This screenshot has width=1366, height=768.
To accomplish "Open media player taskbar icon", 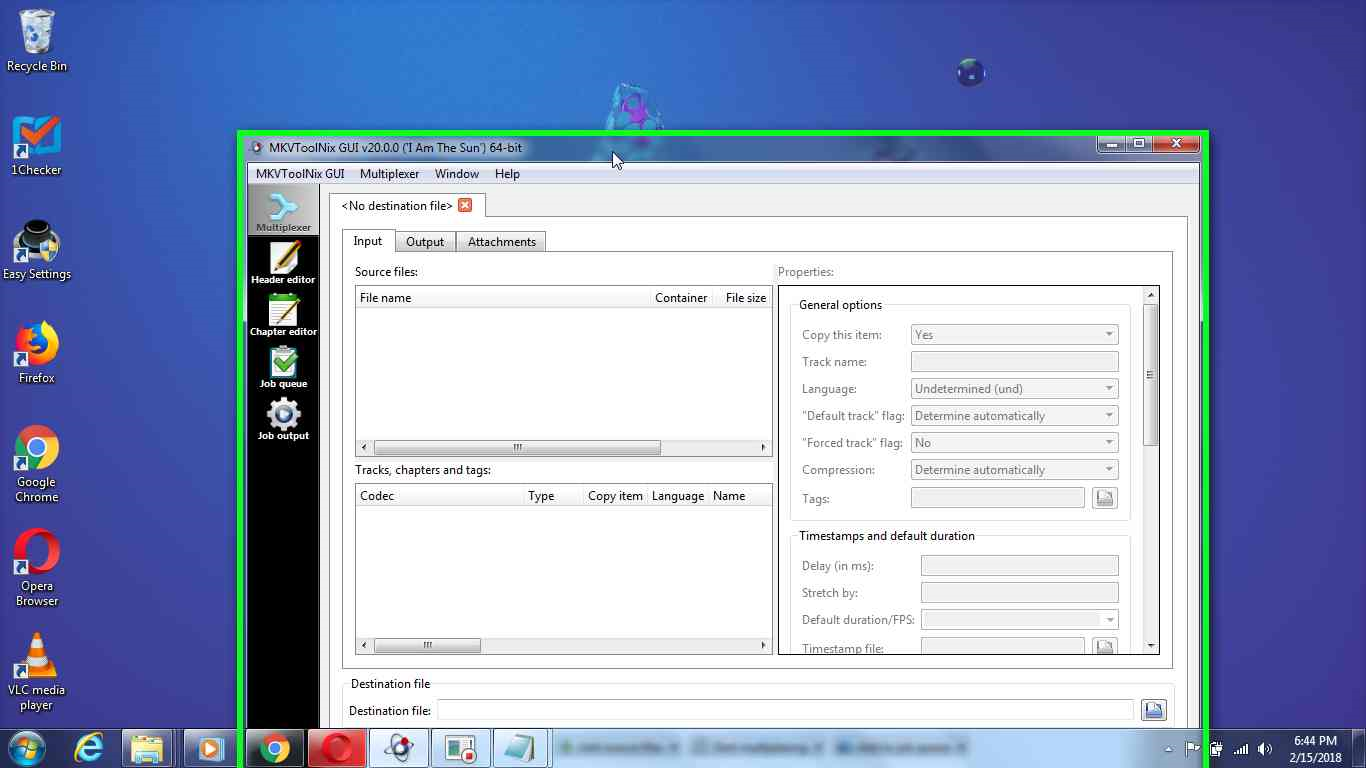I will (209, 748).
